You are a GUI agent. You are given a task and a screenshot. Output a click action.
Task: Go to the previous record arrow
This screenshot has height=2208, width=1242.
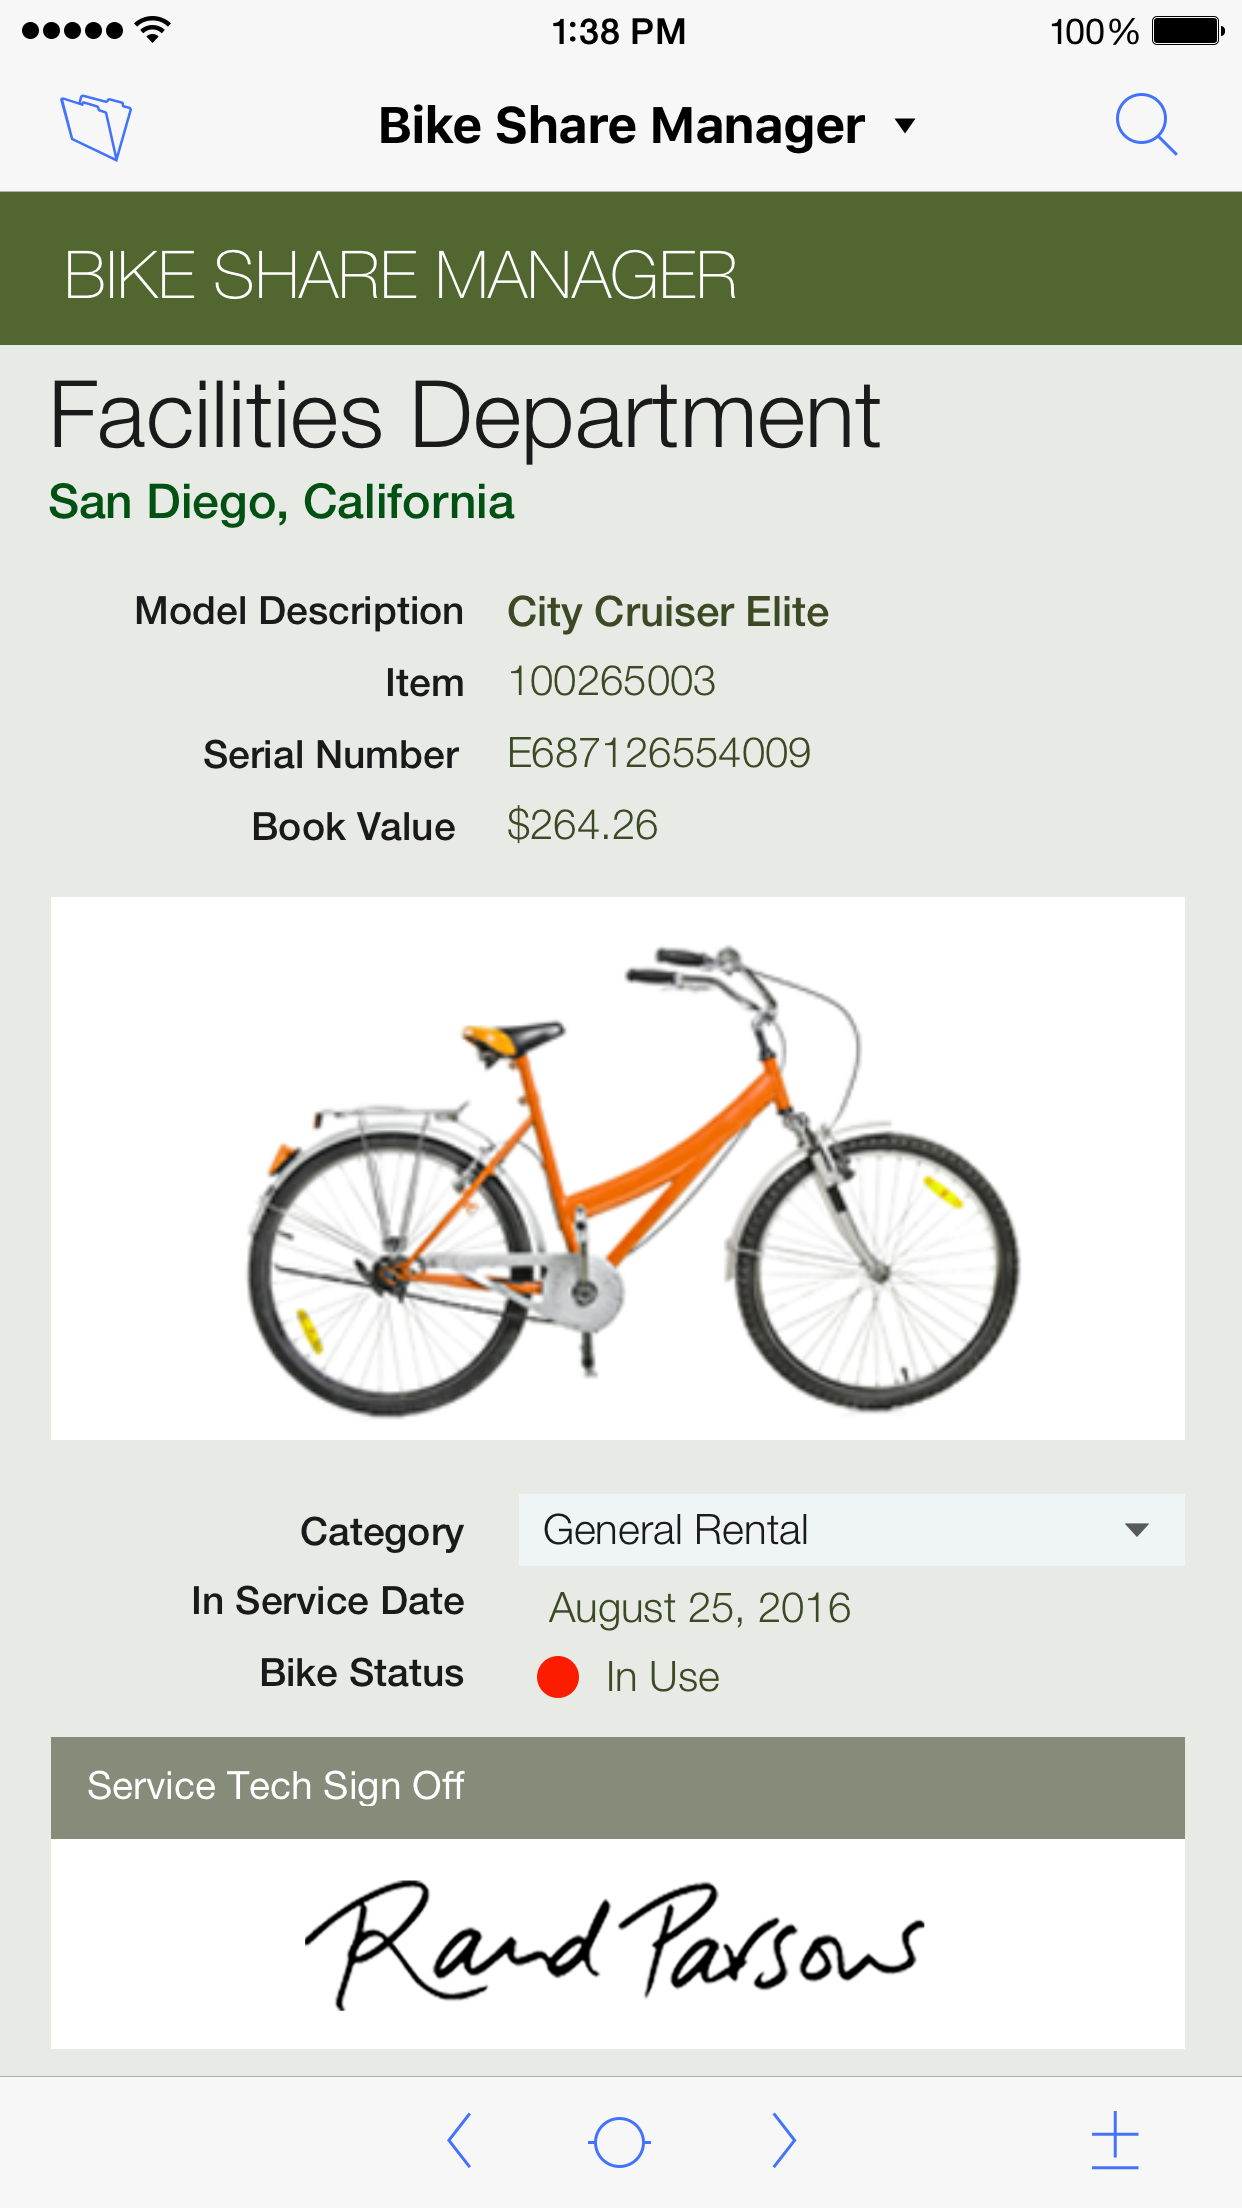(459, 2140)
